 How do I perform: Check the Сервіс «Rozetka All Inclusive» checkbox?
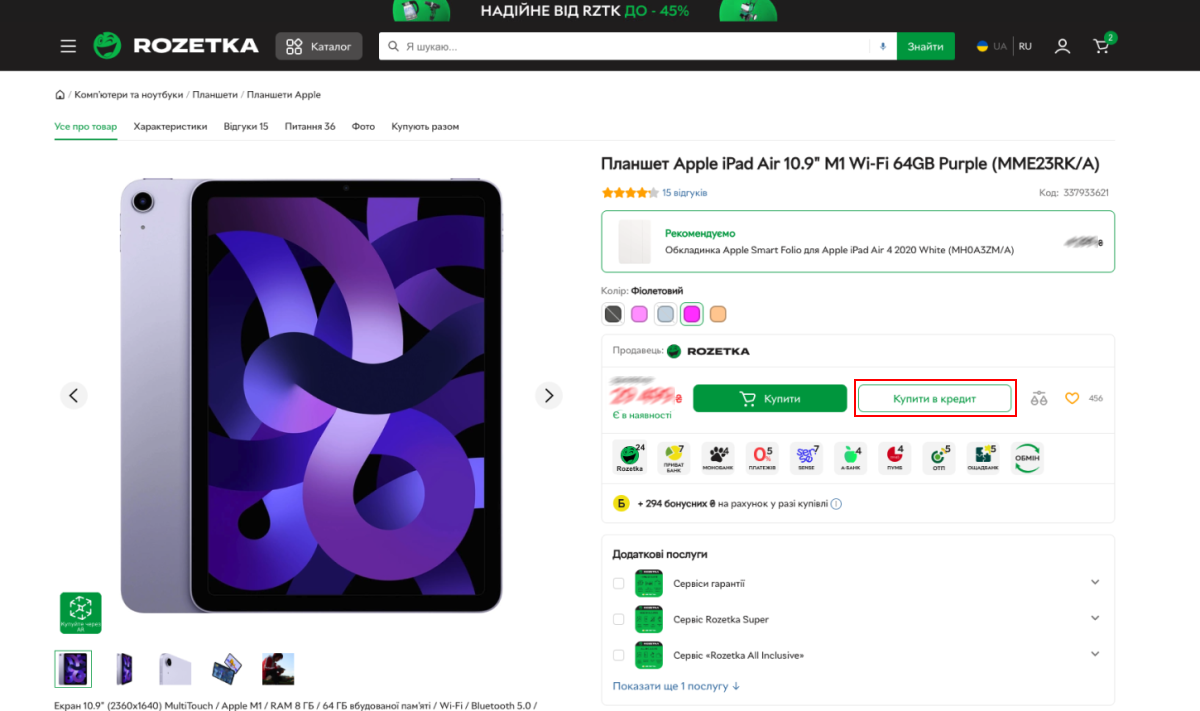pyautogui.click(x=619, y=655)
